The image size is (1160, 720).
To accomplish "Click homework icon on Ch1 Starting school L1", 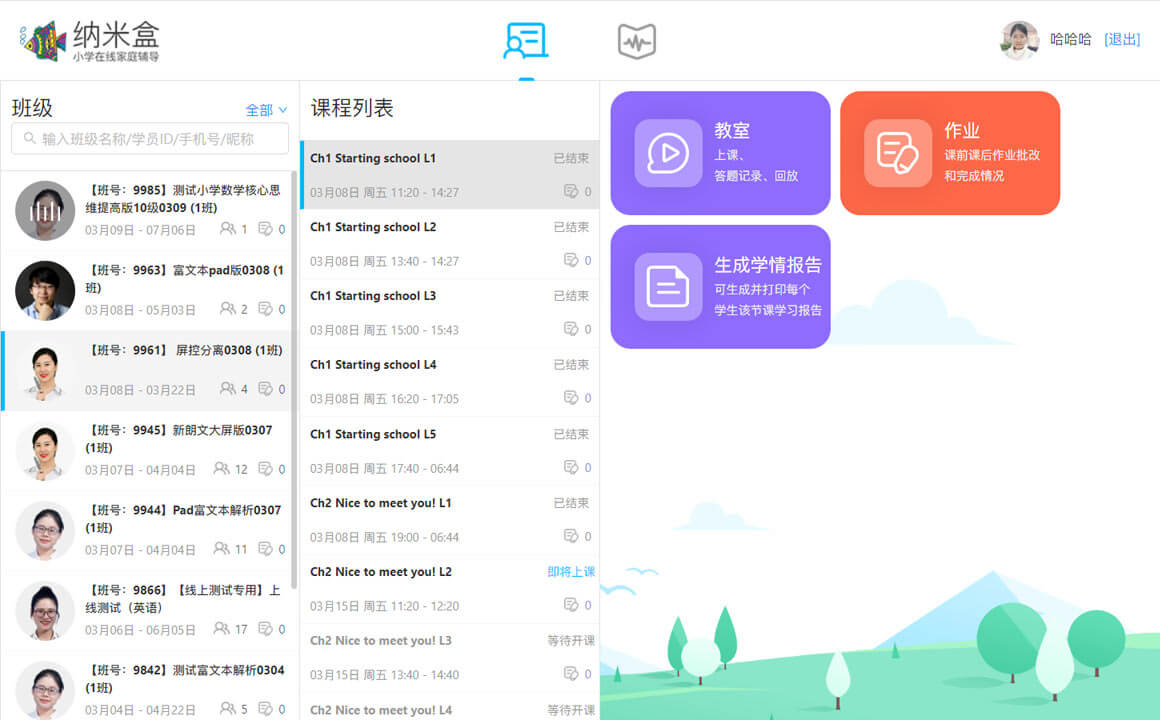I will coord(570,192).
